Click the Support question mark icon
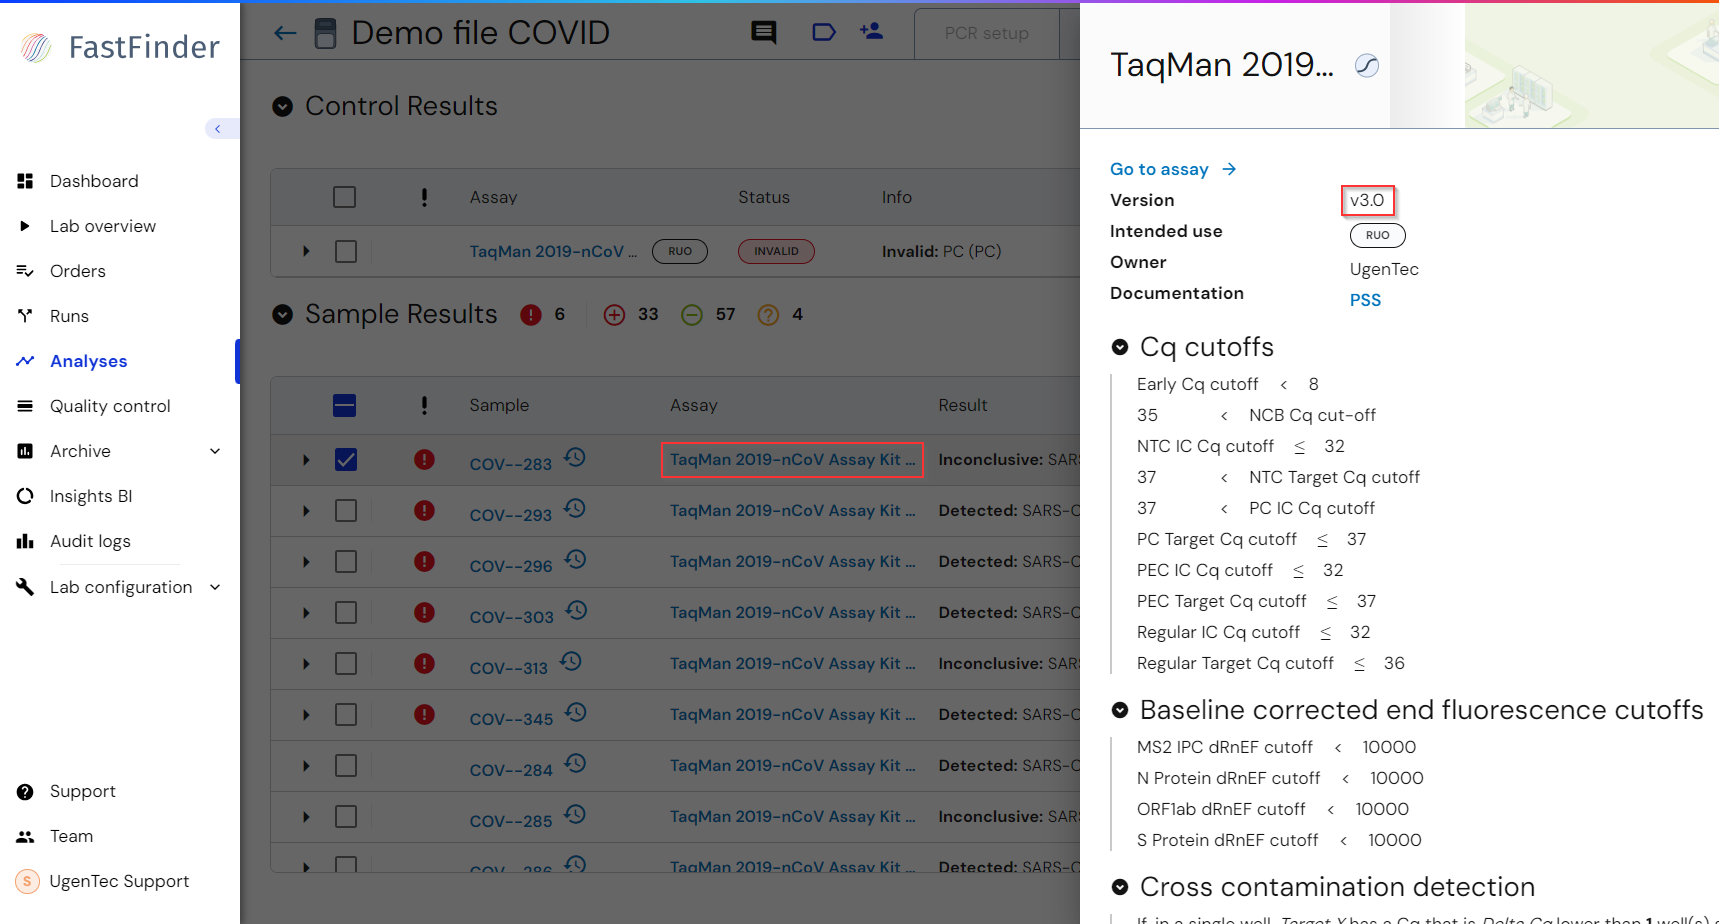1719x924 pixels. coord(25,792)
